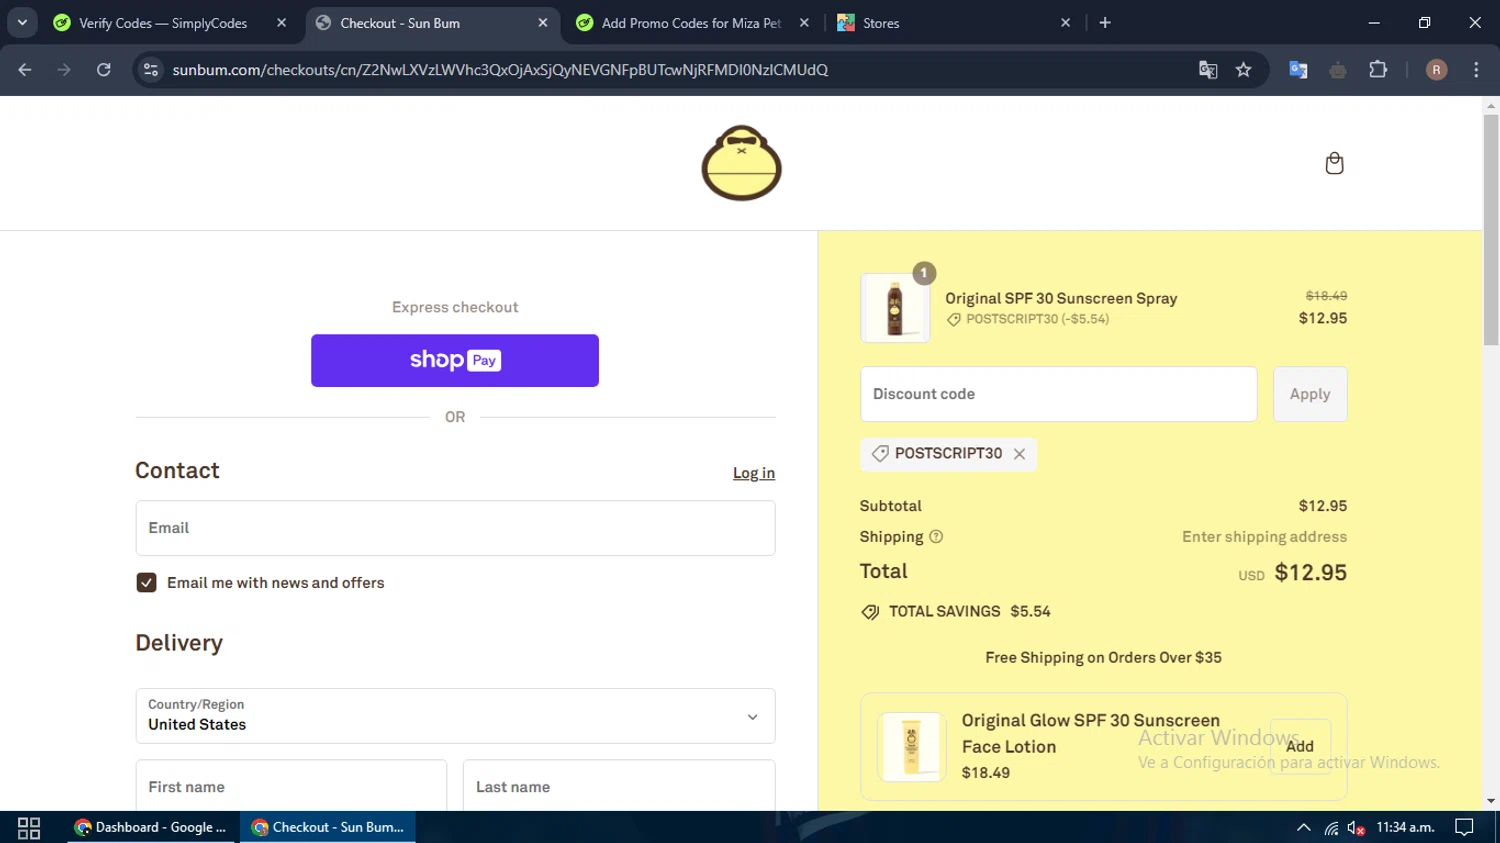This screenshot has height=843, width=1500.
Task: Click the Discount code input field
Action: pos(1058,394)
